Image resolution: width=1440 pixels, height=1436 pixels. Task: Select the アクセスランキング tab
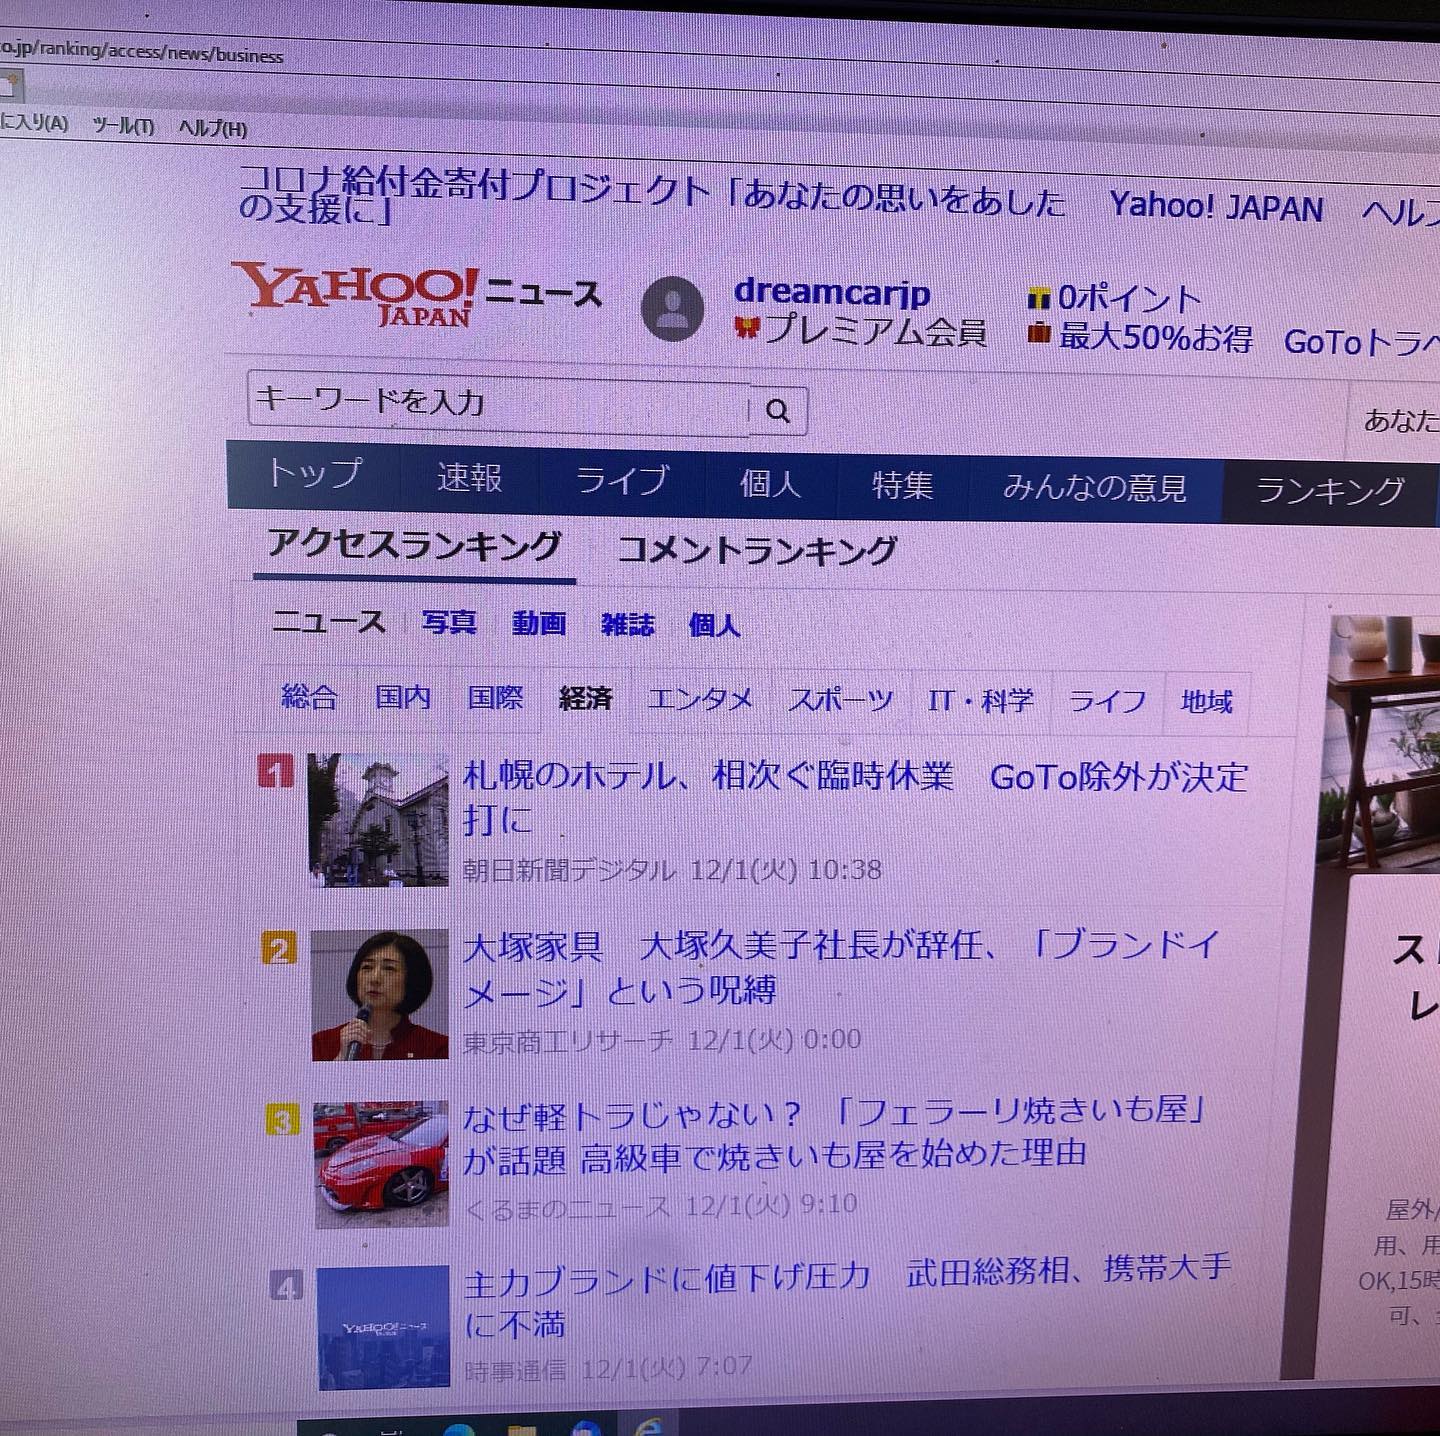414,547
